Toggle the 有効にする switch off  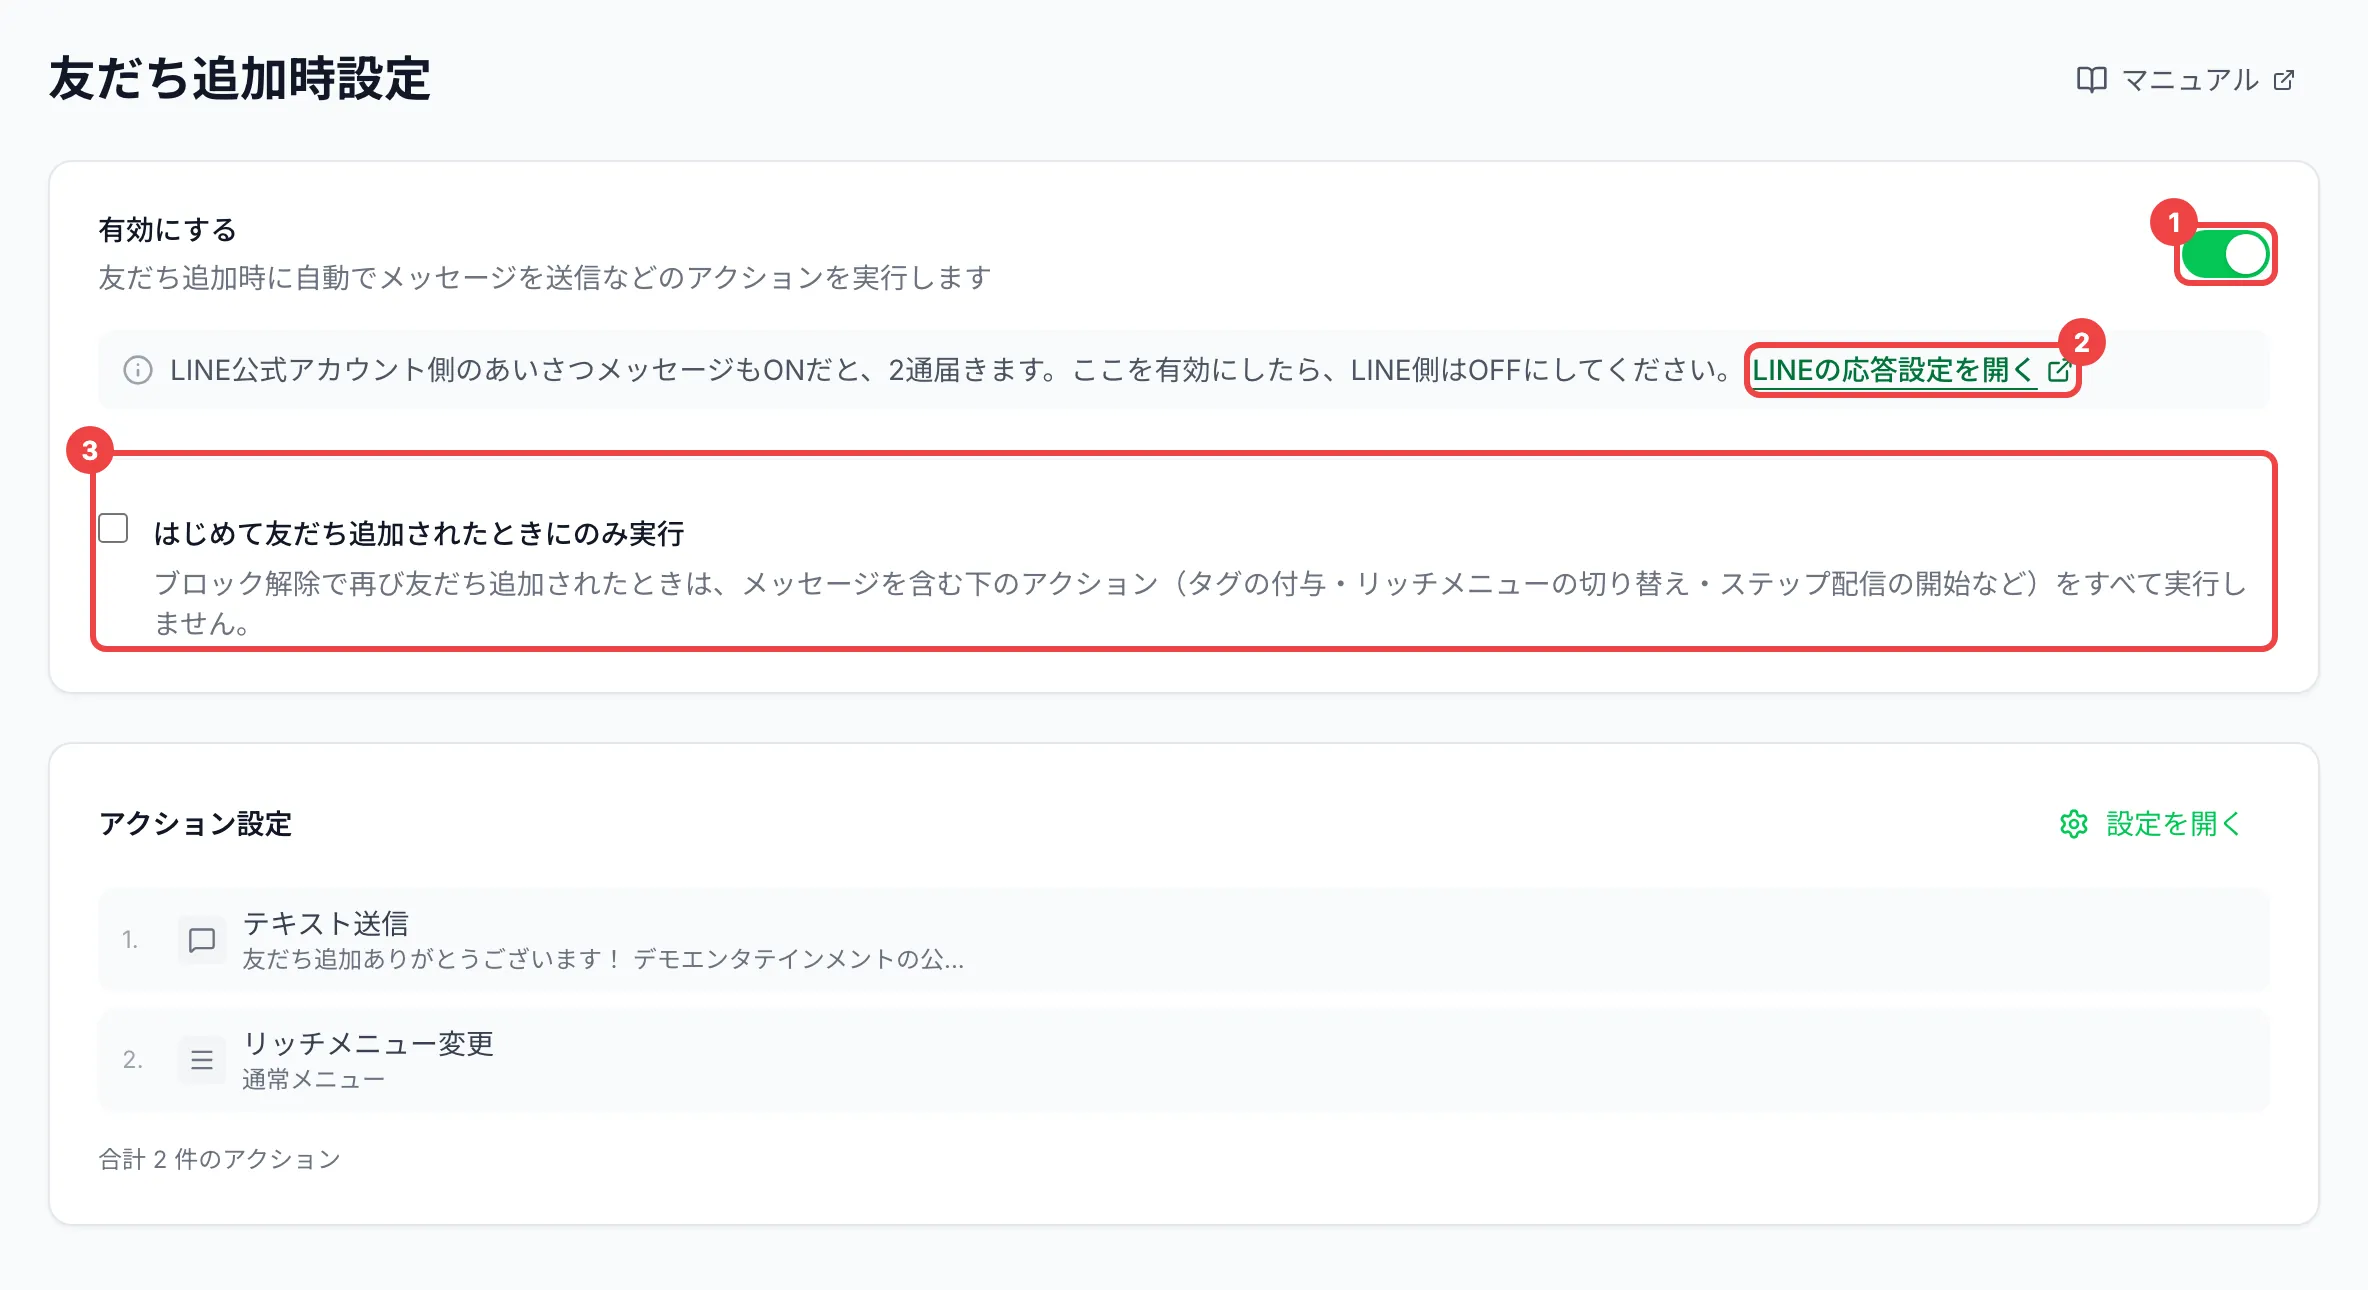coord(2225,255)
